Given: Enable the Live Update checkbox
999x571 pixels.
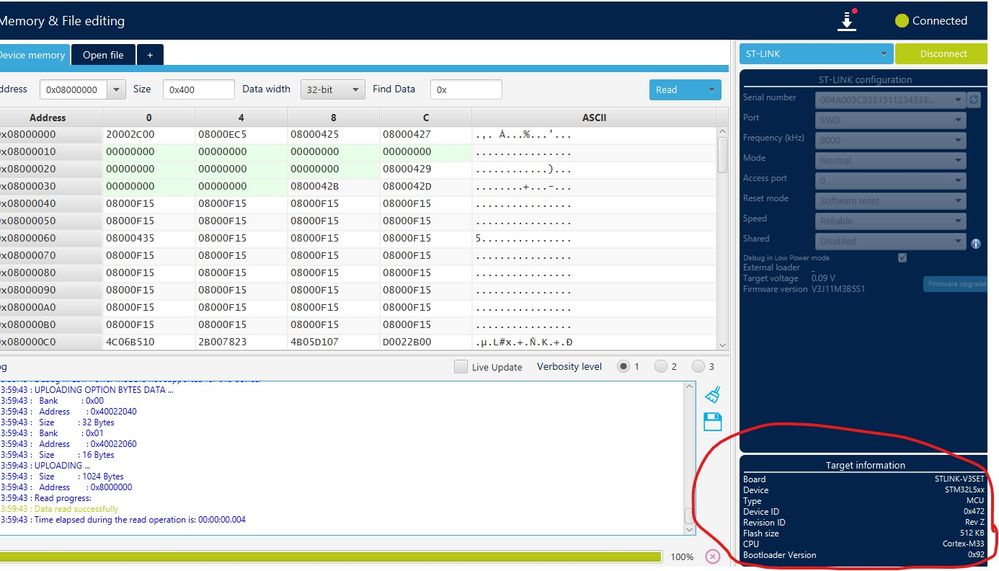Looking at the screenshot, I should [461, 366].
